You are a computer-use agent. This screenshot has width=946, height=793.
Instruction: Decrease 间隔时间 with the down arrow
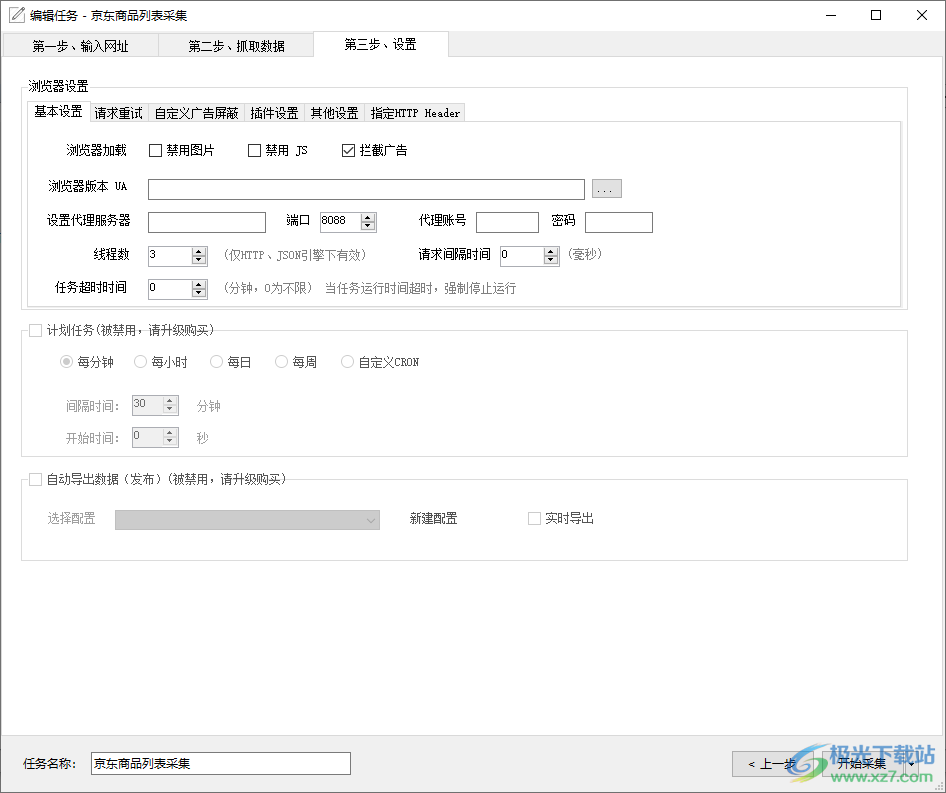tap(170, 409)
